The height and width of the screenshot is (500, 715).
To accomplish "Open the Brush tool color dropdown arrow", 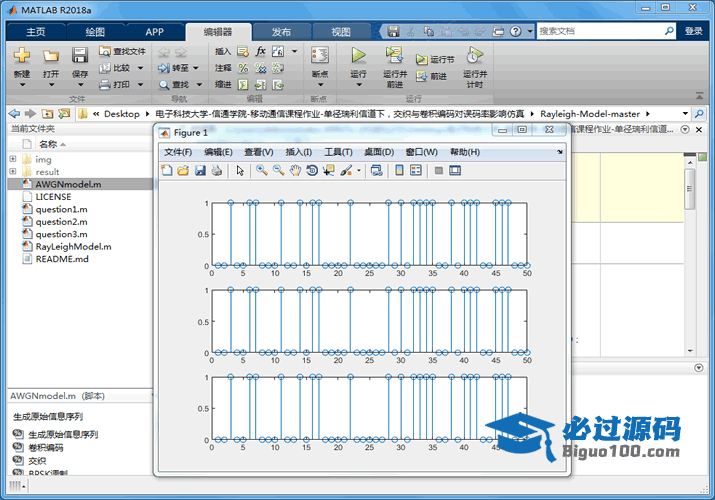I will coord(358,172).
